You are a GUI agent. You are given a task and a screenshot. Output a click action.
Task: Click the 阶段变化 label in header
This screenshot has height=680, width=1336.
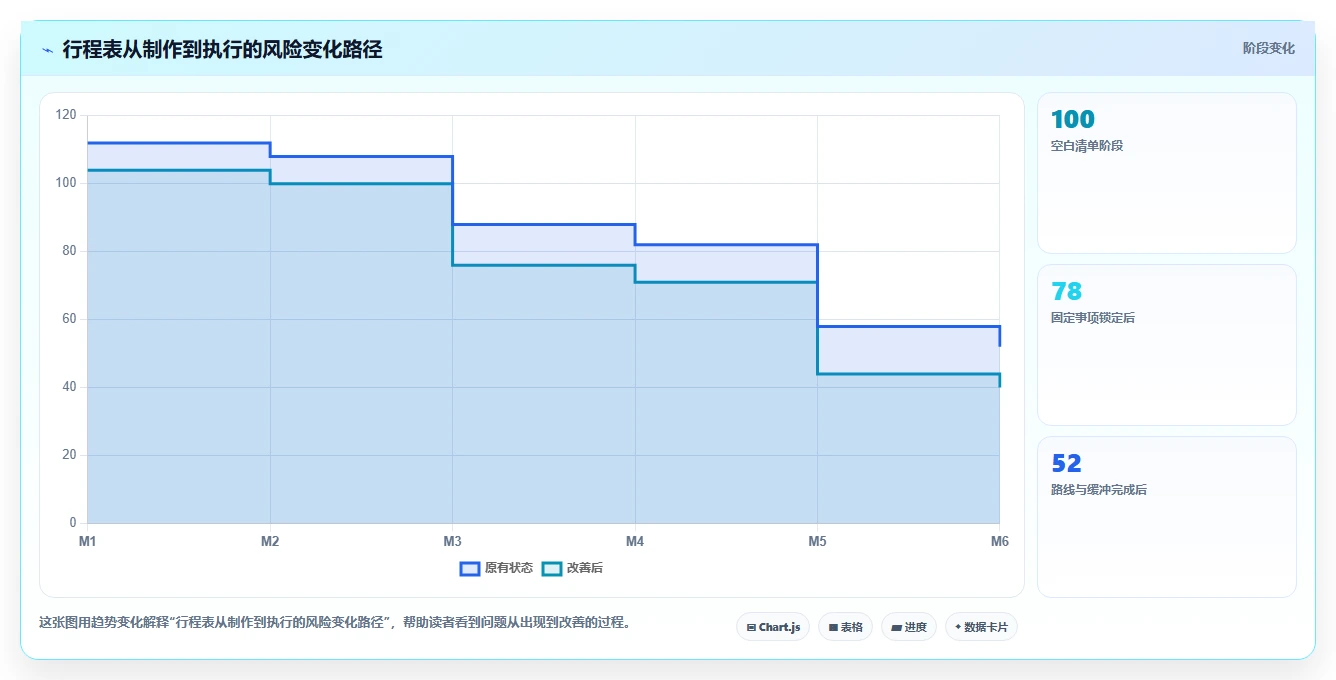(1269, 48)
